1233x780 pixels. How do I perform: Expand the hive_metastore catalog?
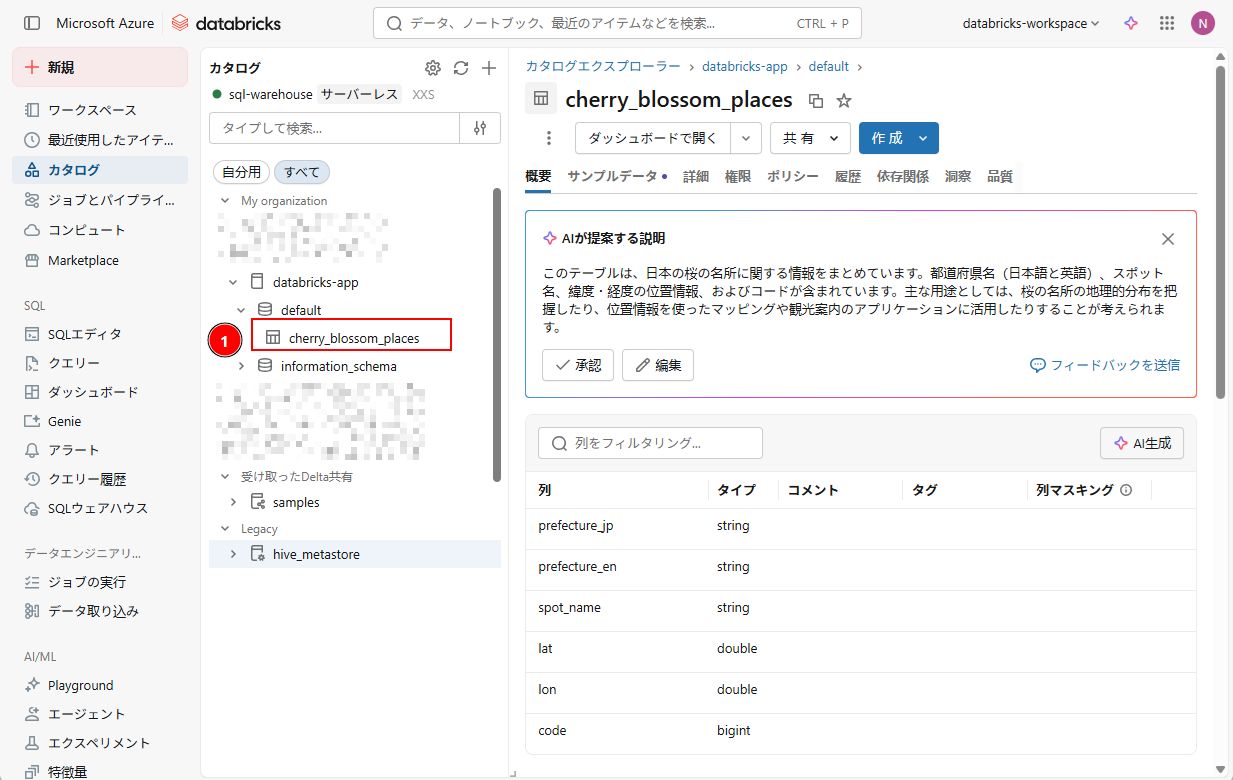(233, 554)
